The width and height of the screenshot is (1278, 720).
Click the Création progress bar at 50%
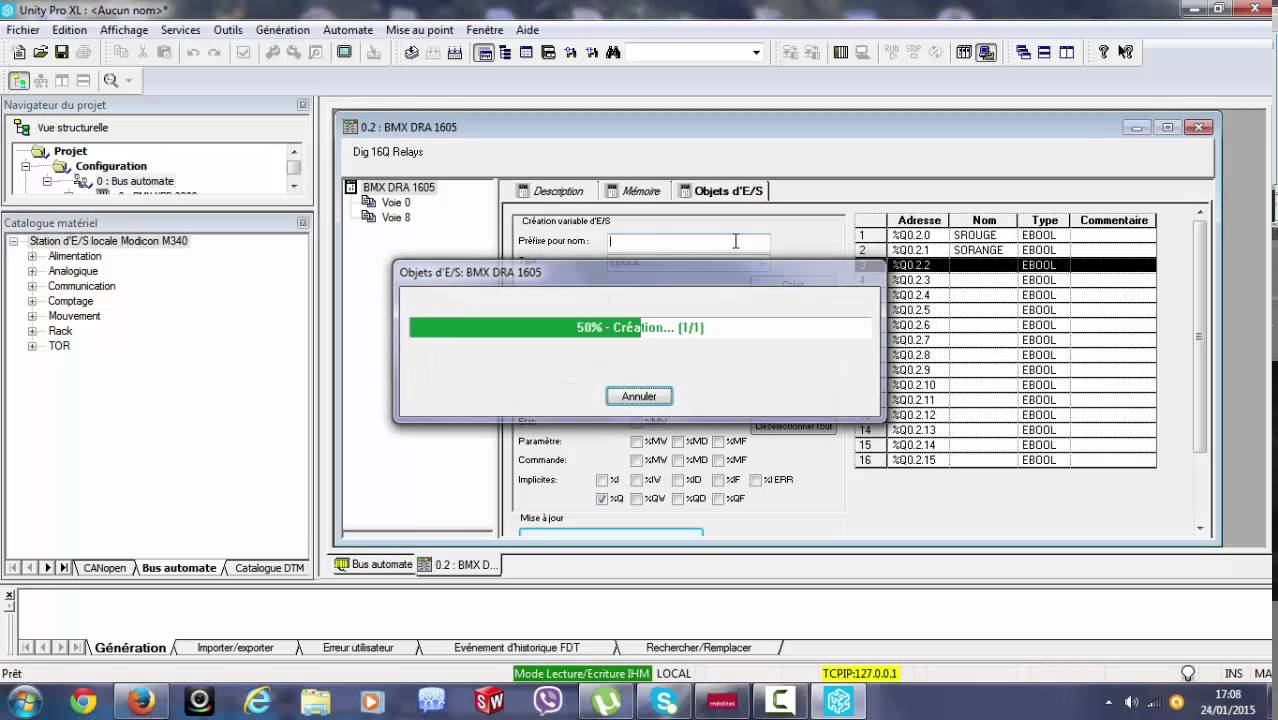640,327
